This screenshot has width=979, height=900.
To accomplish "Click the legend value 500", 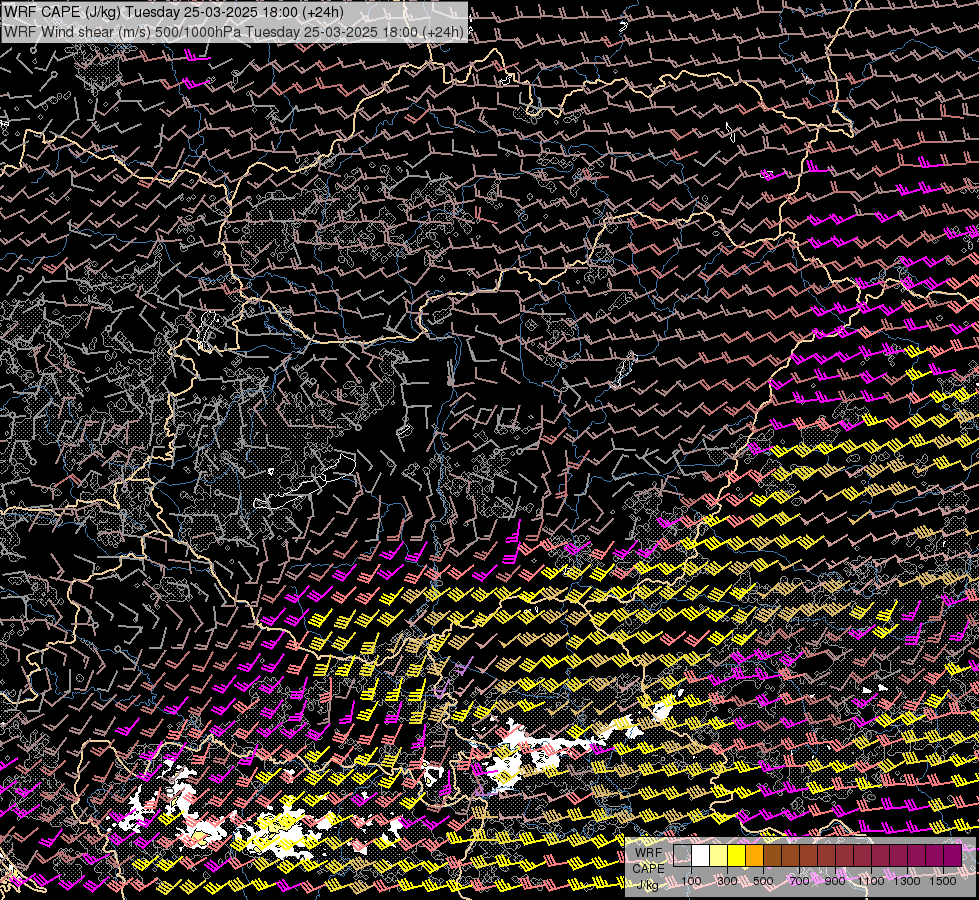I will (x=763, y=881).
